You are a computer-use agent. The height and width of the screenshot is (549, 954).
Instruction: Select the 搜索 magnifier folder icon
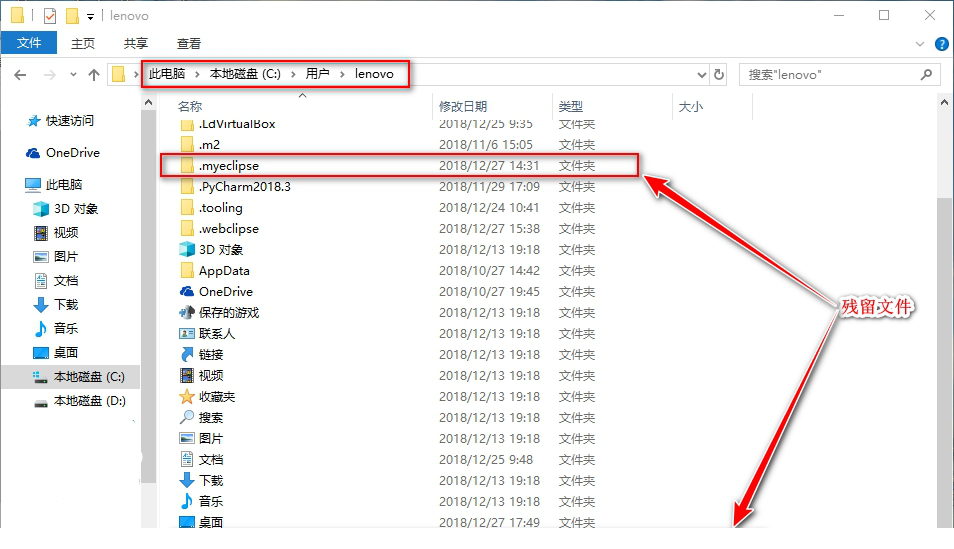click(187, 418)
